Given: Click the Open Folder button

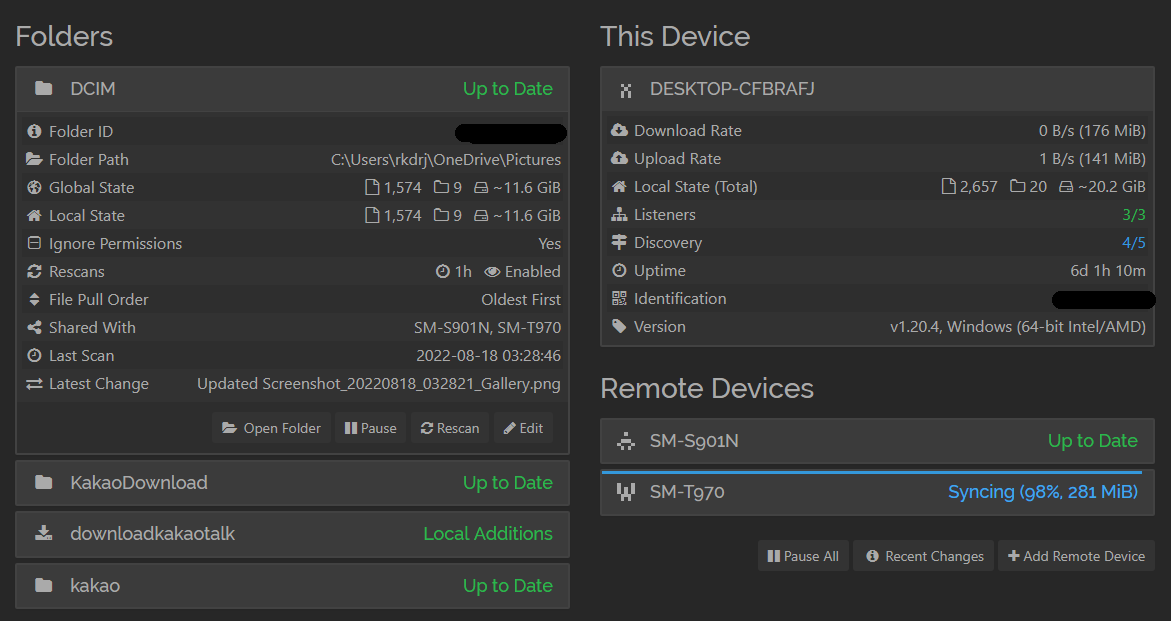Looking at the screenshot, I should click(270, 427).
